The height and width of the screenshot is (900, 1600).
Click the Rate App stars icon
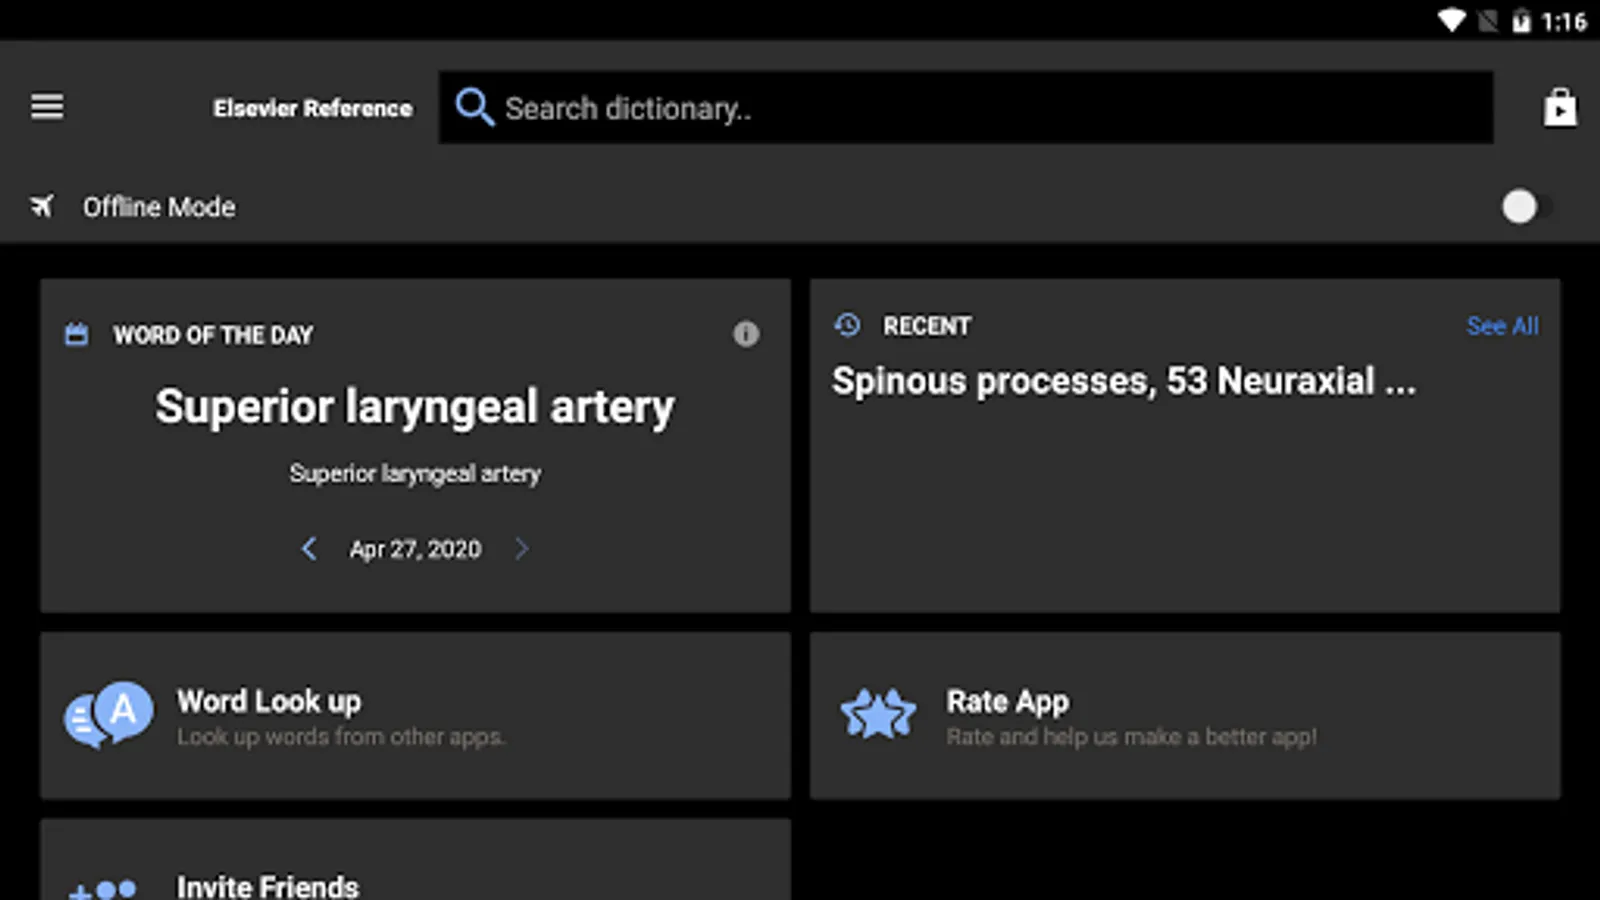pos(878,714)
